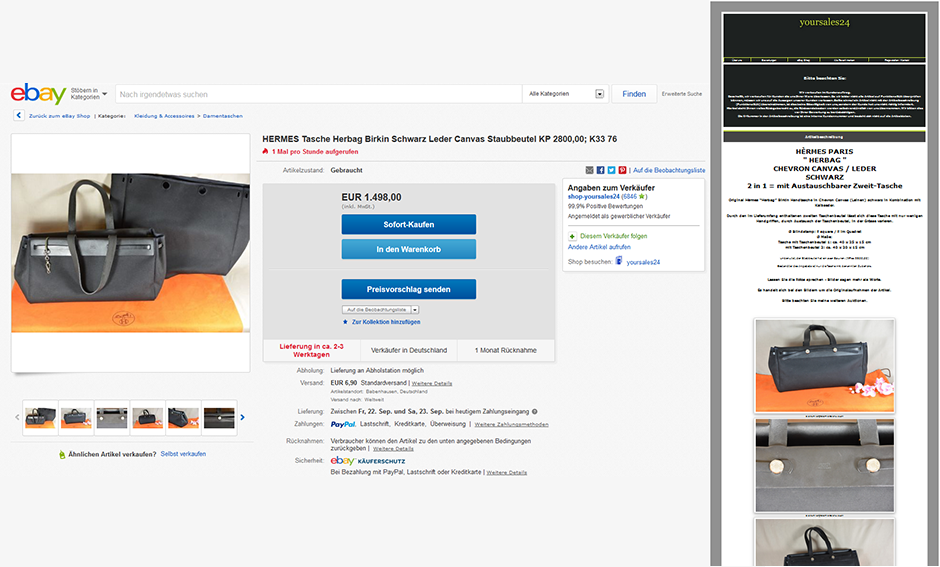The height and width of the screenshot is (567, 940).
Task: Open Weitere Zahlungsmethoden link
Action: pos(511,424)
